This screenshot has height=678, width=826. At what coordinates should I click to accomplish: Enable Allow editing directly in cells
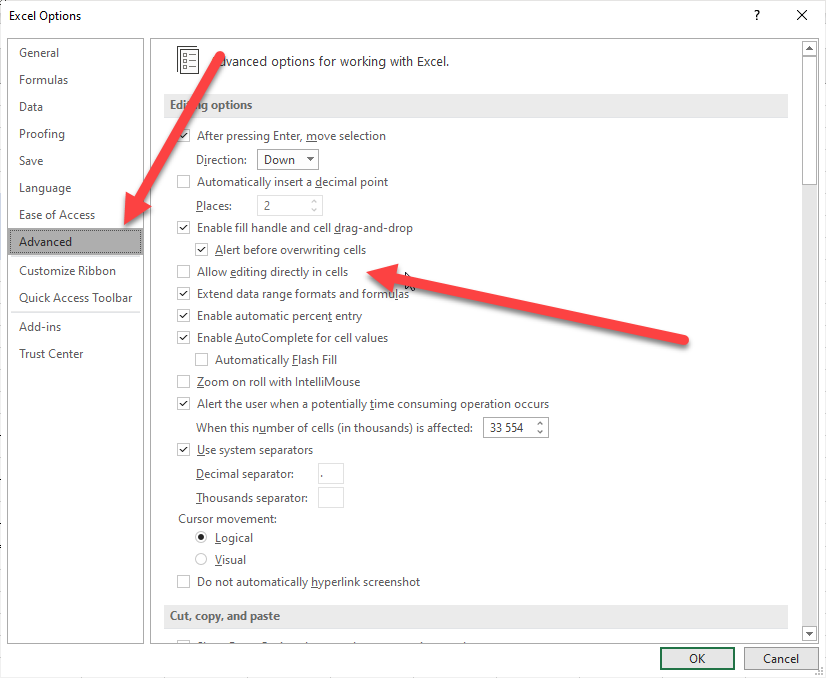point(183,272)
